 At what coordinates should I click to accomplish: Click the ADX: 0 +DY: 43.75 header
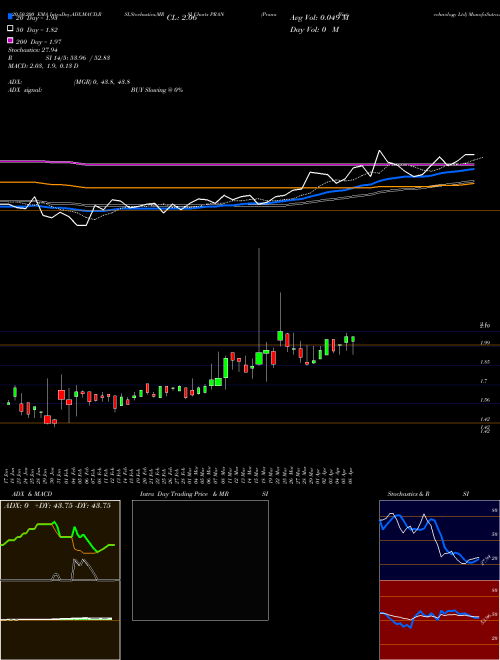[x=57, y=506]
